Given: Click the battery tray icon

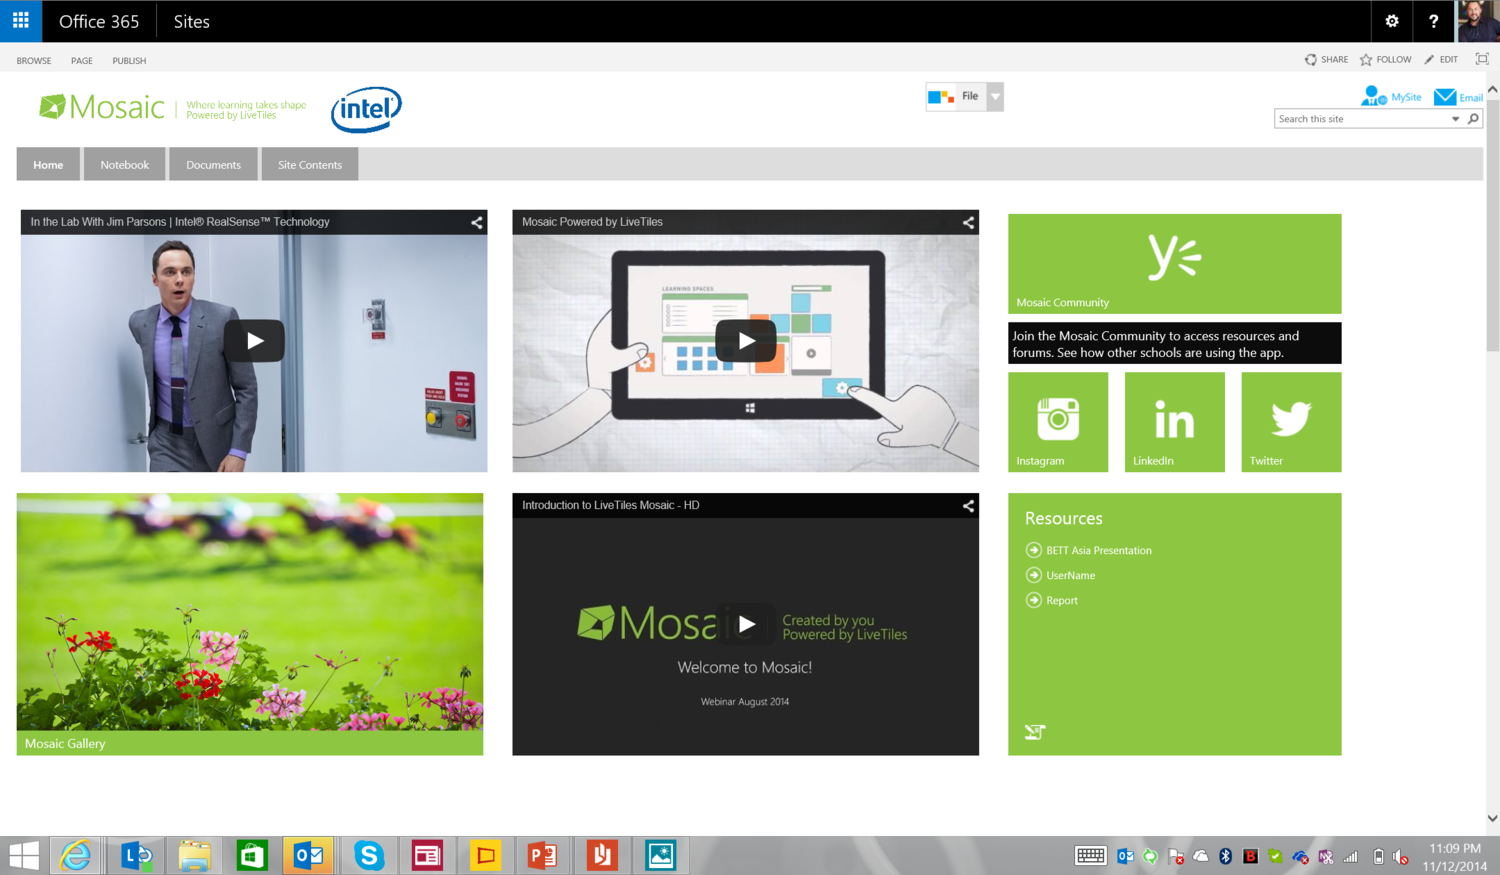Looking at the screenshot, I should pos(1378,856).
